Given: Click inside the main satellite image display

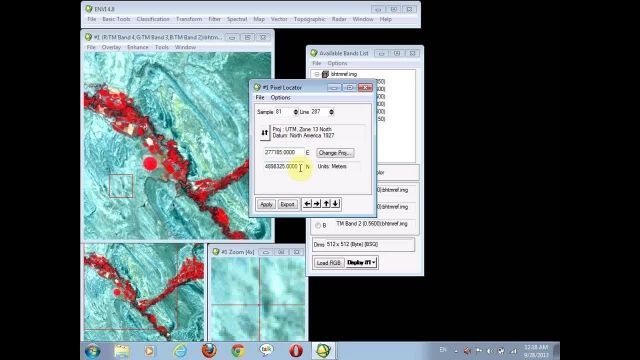Looking at the screenshot, I should tap(178, 146).
